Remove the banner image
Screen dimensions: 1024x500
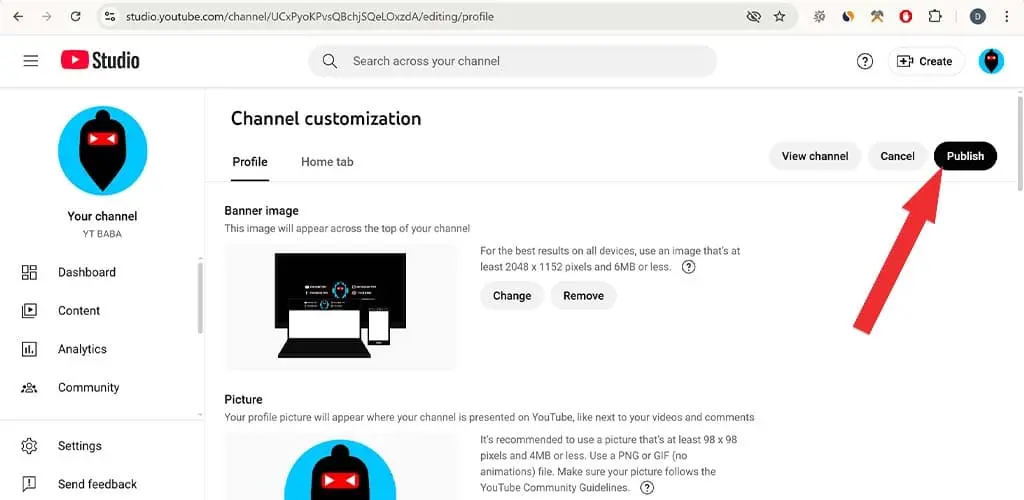(583, 296)
